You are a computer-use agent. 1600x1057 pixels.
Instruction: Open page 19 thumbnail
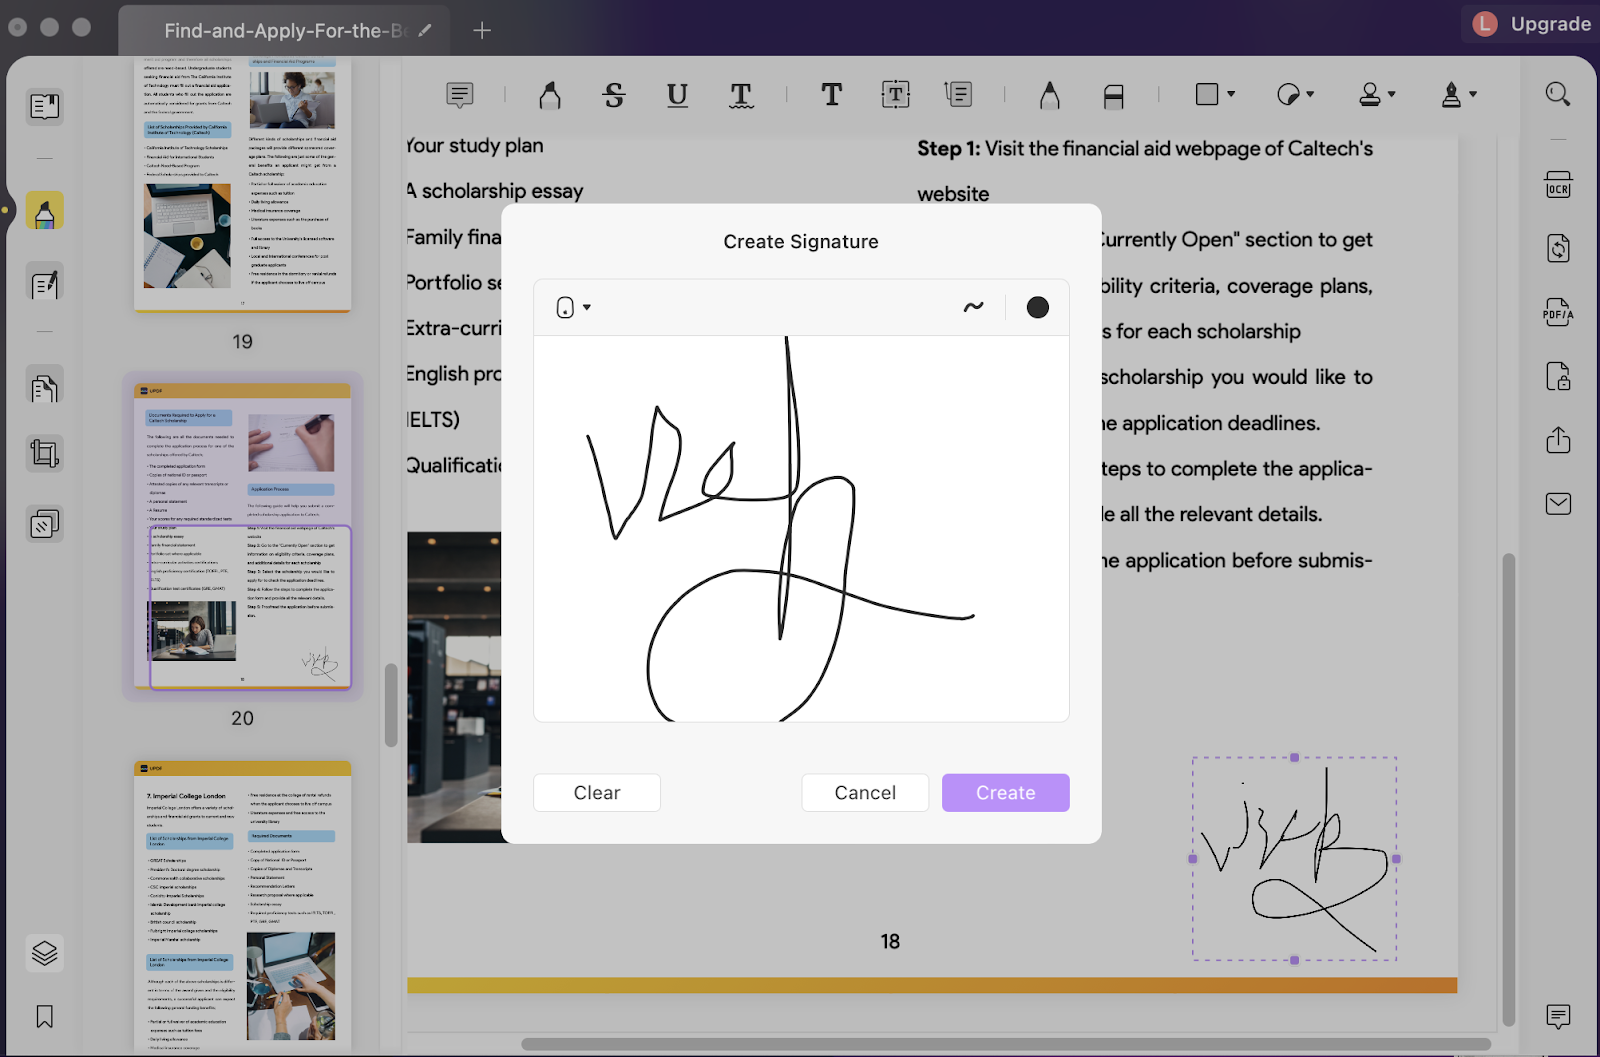243,185
